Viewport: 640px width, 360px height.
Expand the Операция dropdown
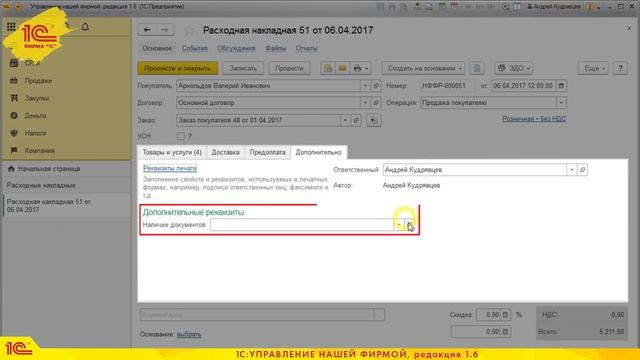[x=561, y=103]
